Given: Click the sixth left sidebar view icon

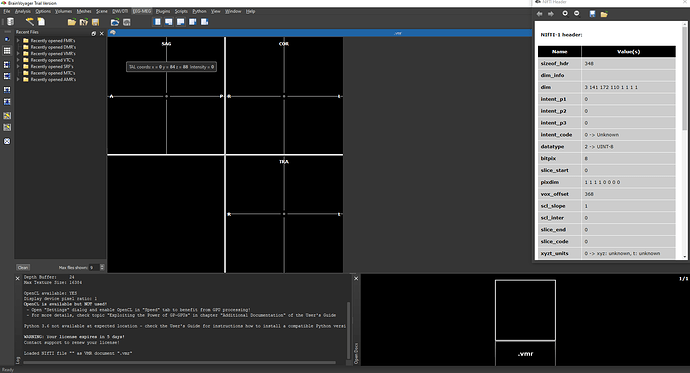Looking at the screenshot, I should coord(7,102).
